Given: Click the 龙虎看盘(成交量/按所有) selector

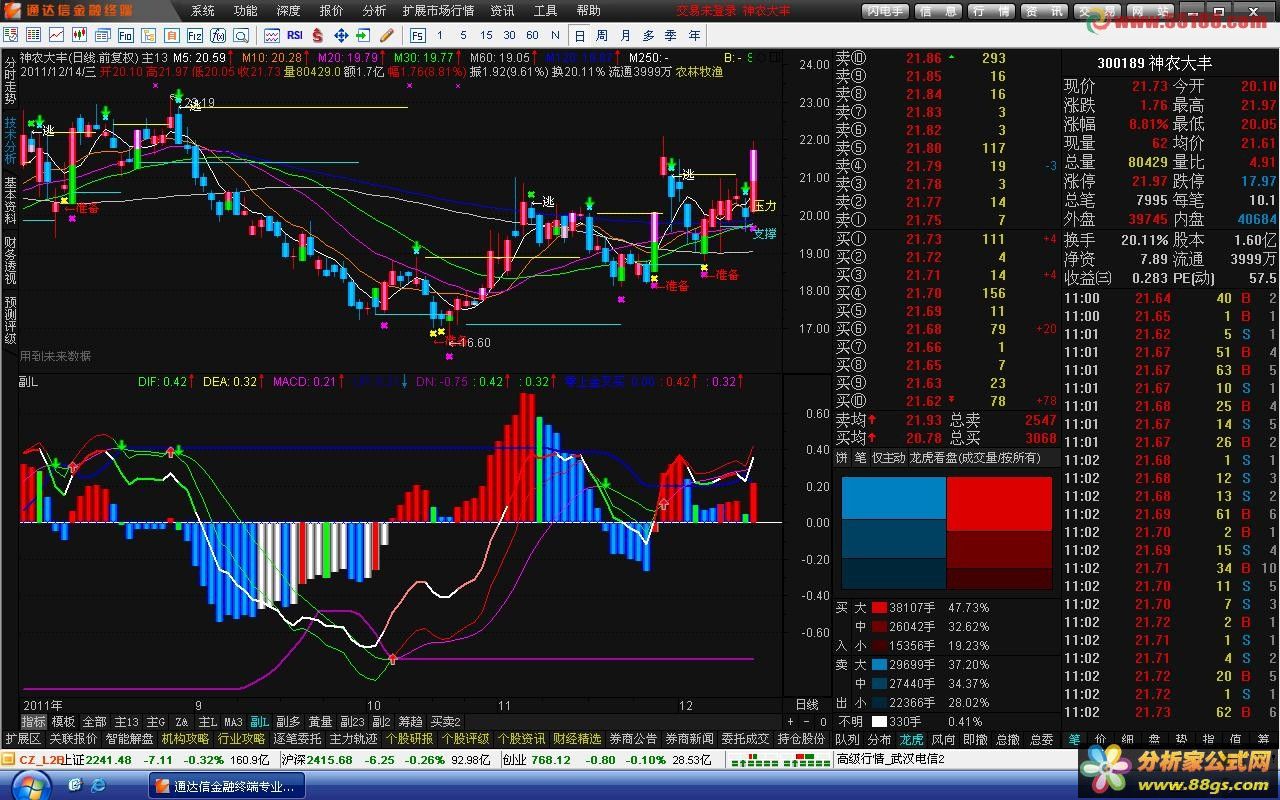Looking at the screenshot, I should point(975,458).
